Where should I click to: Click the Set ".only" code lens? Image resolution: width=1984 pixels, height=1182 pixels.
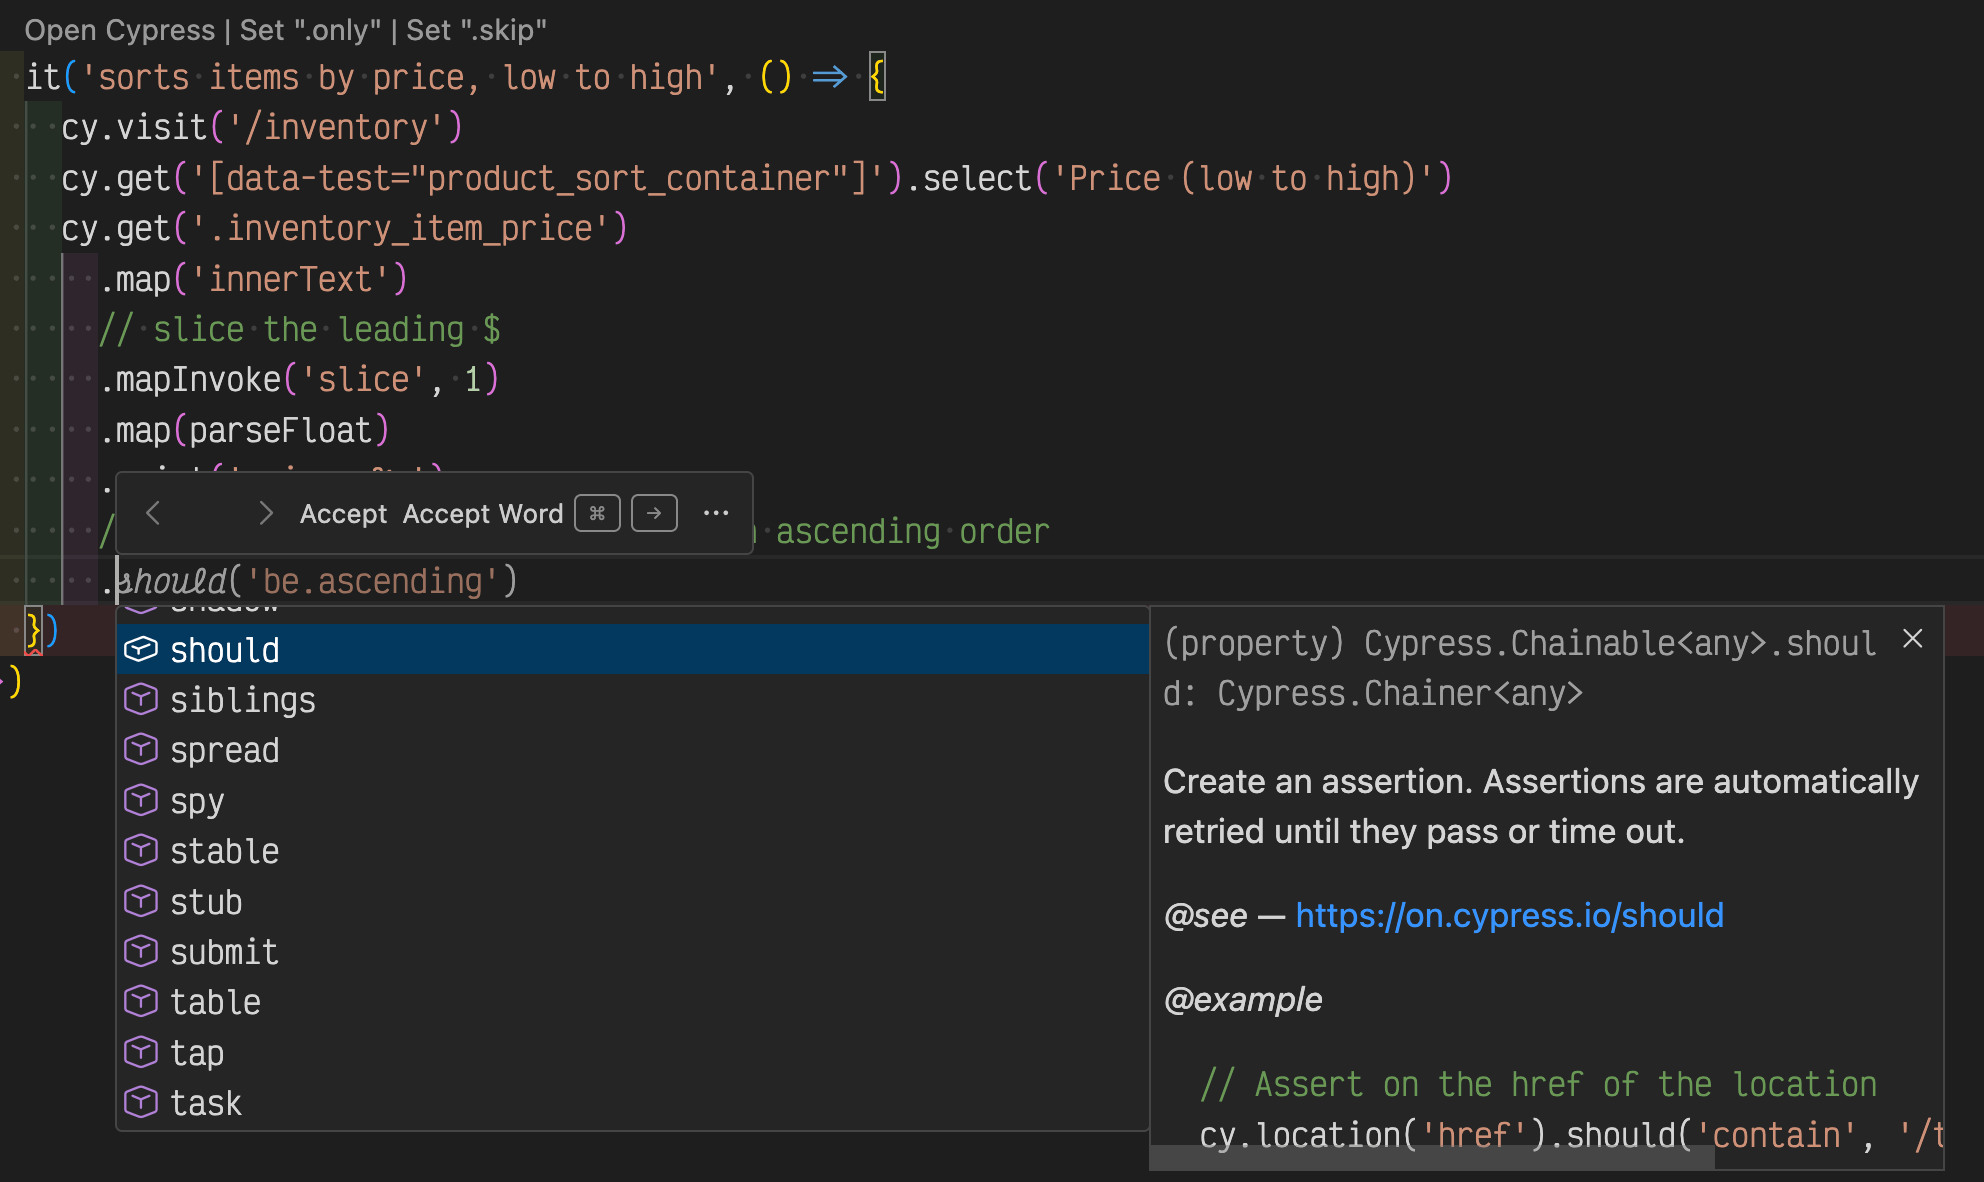pyautogui.click(x=310, y=30)
